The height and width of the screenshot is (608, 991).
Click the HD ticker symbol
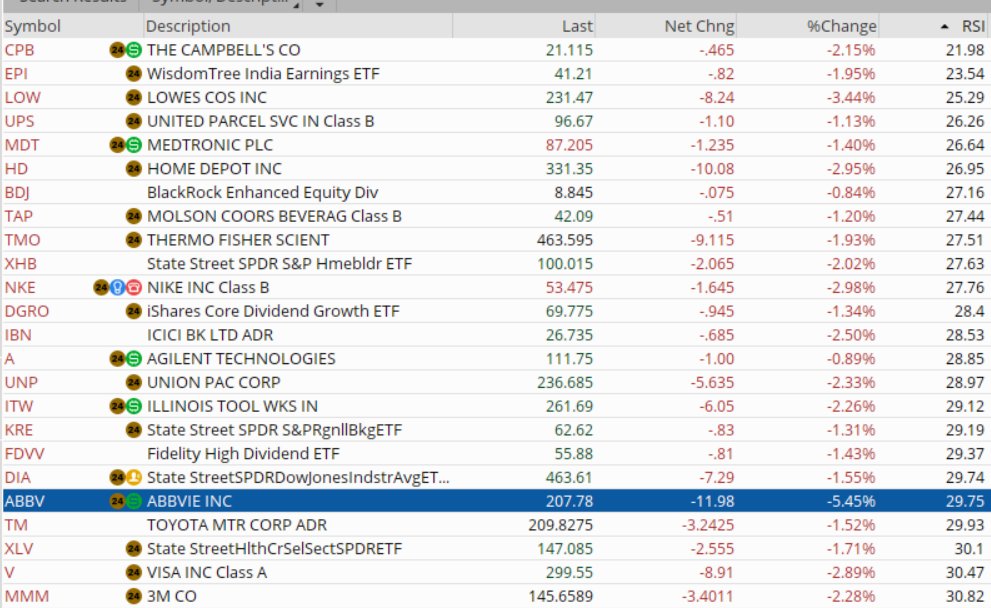coord(16,169)
